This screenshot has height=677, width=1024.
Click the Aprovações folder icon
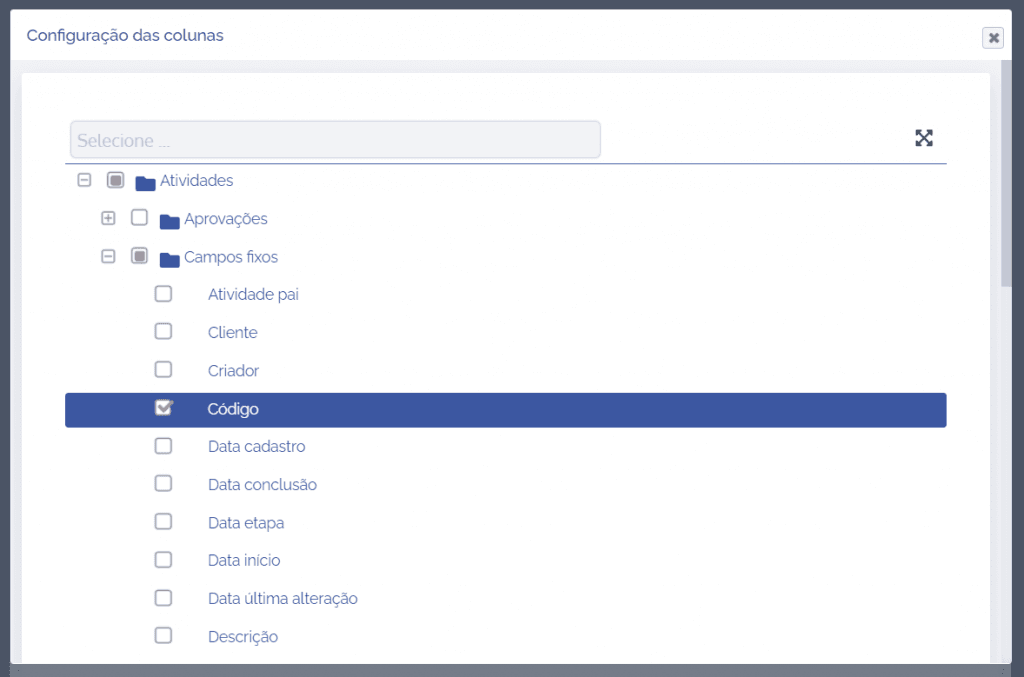(169, 221)
